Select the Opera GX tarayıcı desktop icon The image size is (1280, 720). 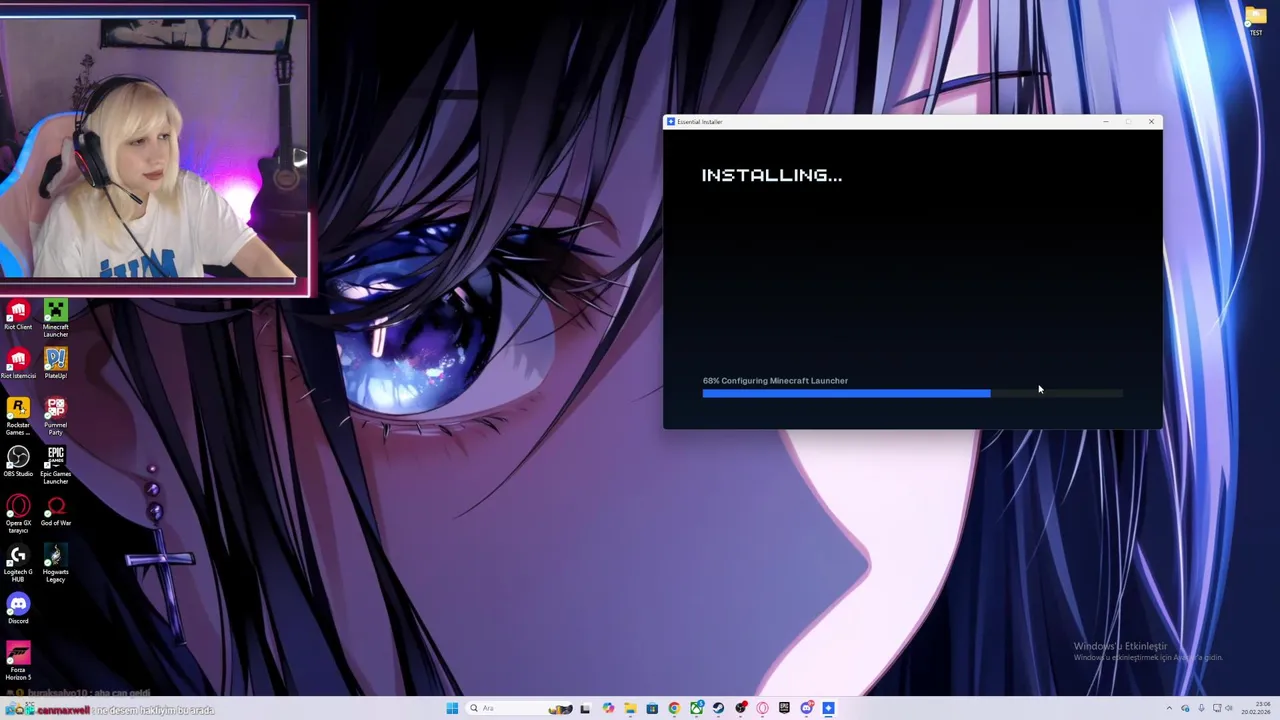(x=18, y=514)
